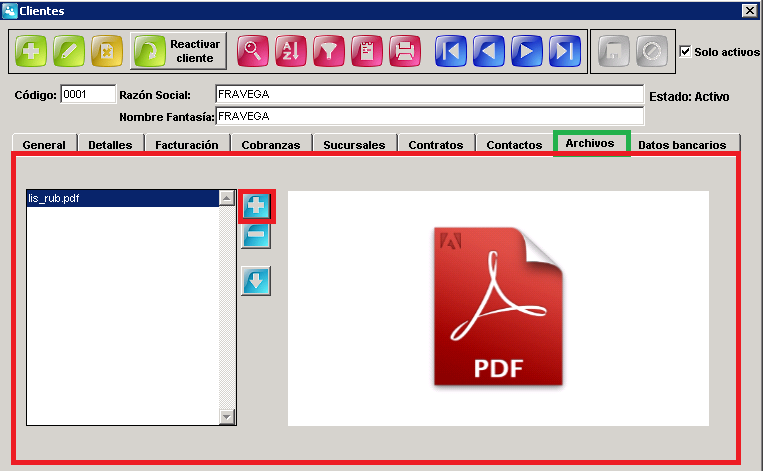This screenshot has height=471, width=763.
Task: Click the file list scroll down arrow
Action: [227, 417]
